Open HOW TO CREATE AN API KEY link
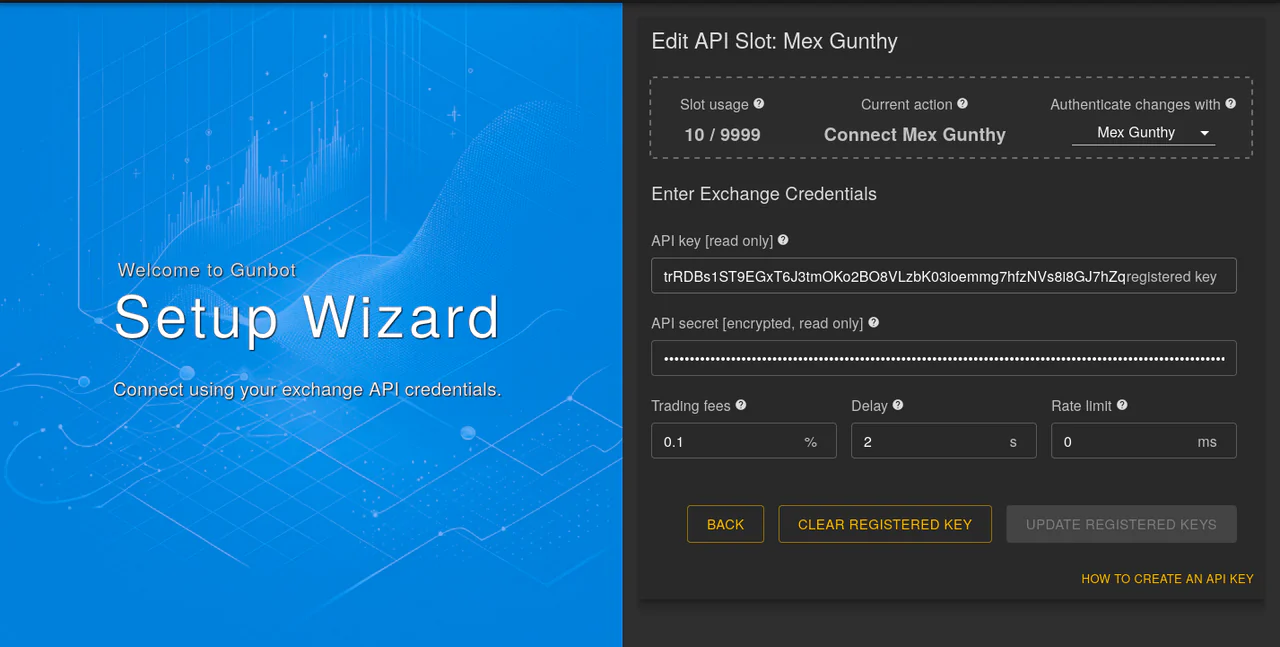The height and width of the screenshot is (647, 1280). click(1167, 579)
